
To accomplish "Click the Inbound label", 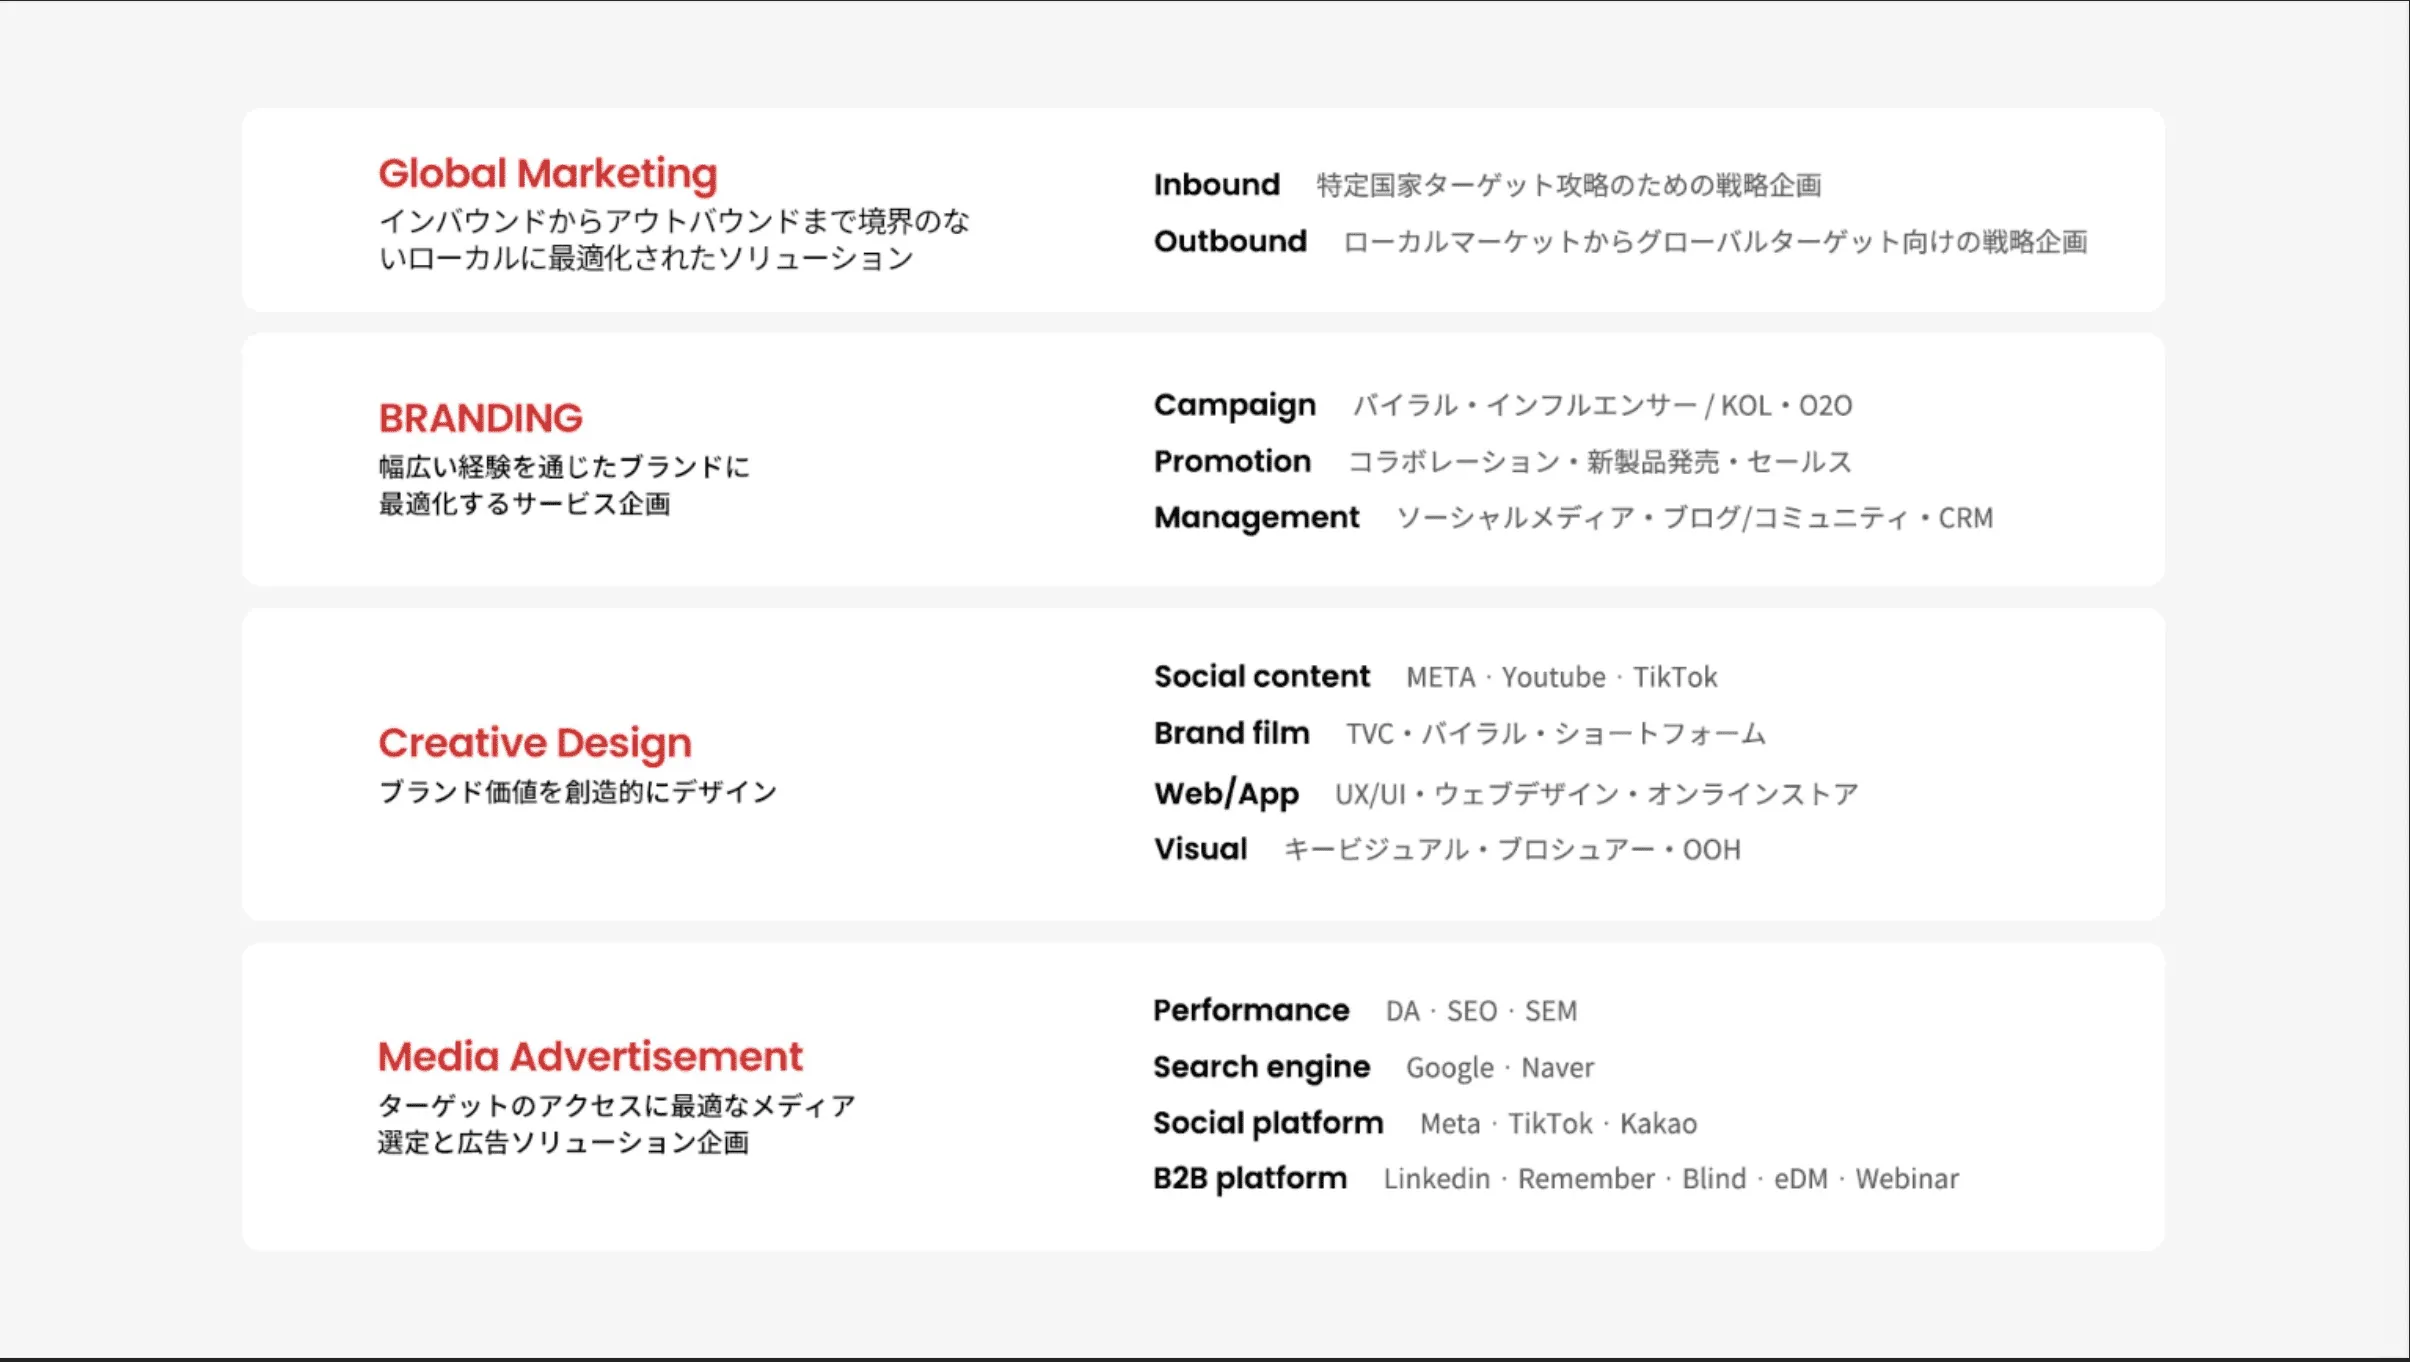I will (x=1216, y=185).
